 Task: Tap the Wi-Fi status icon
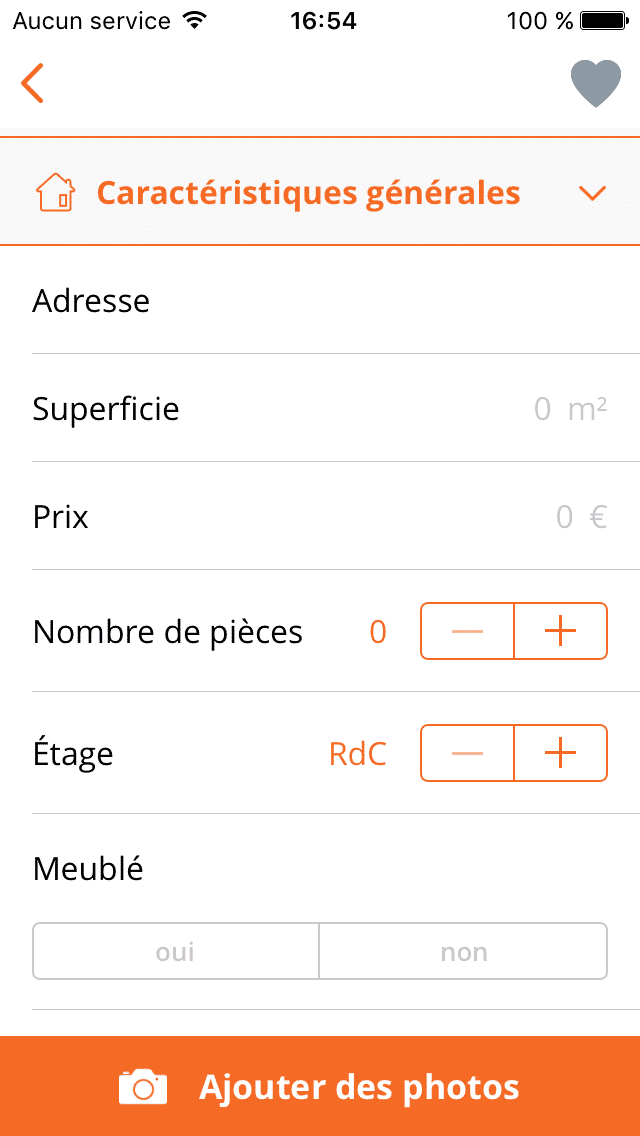tap(195, 21)
